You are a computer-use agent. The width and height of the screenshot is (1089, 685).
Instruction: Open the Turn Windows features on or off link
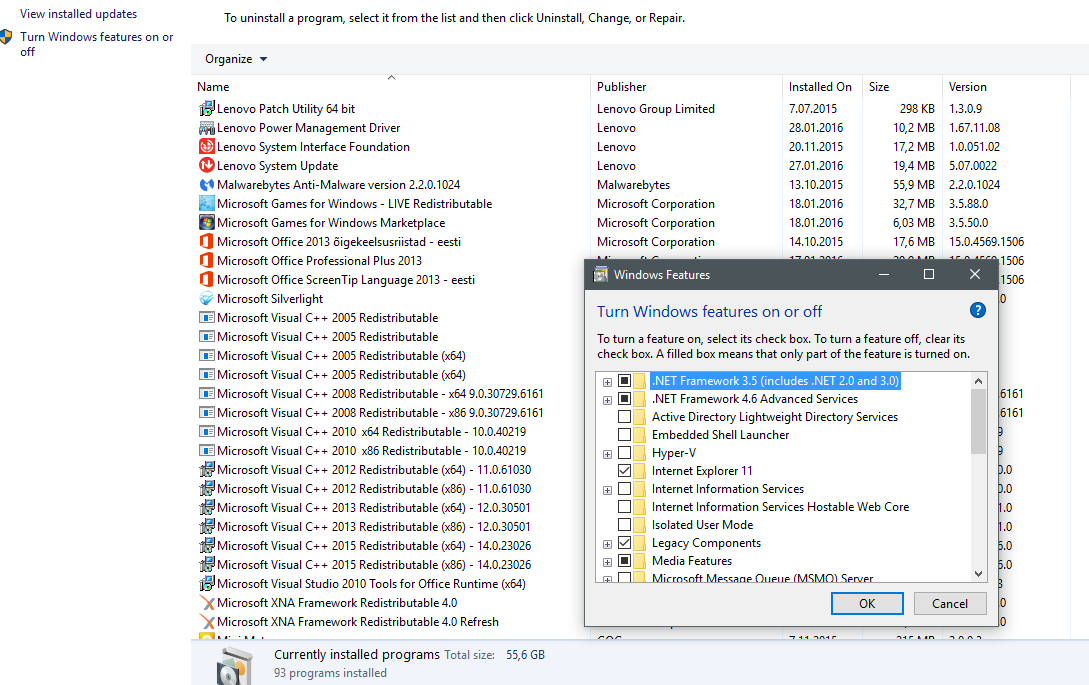pyautogui.click(x=97, y=44)
